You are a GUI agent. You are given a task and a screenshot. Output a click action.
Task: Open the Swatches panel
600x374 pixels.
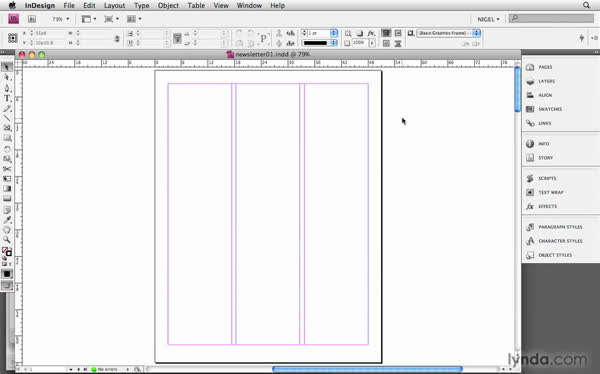[x=544, y=109]
